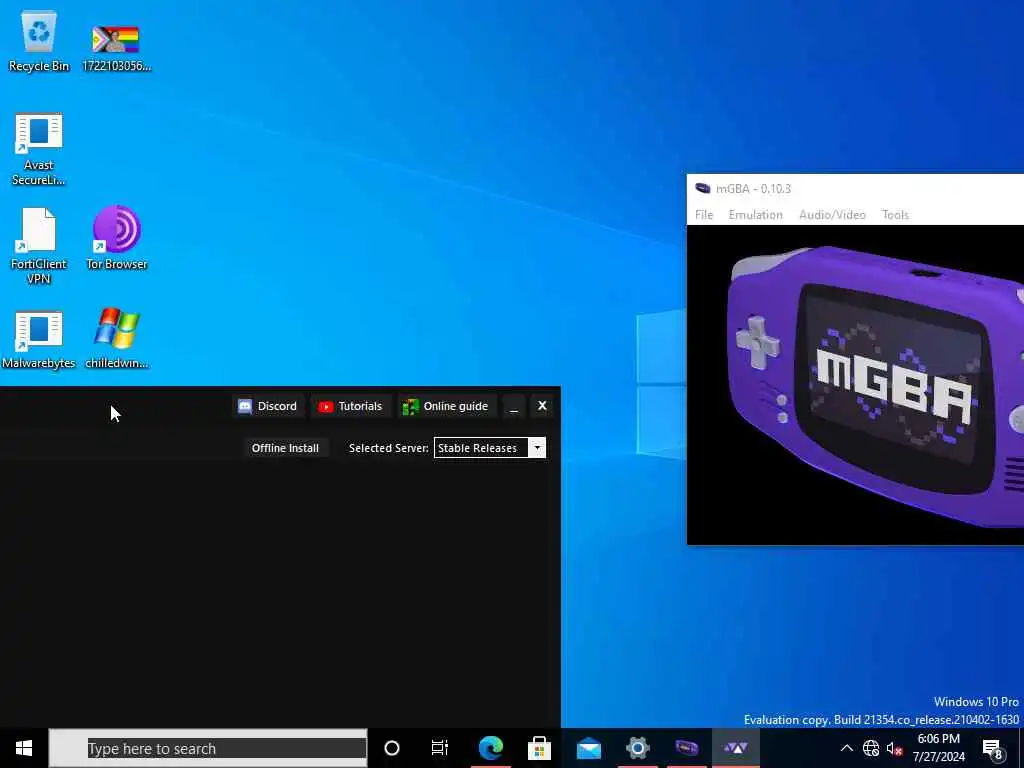Close the dark installer window
This screenshot has height=768, width=1024.
(542, 406)
